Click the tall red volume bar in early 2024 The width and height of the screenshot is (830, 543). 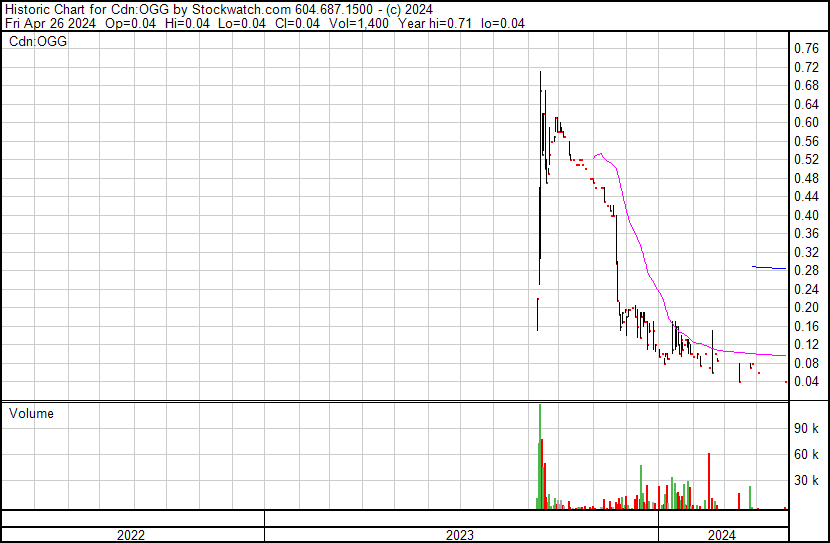pyautogui.click(x=709, y=482)
